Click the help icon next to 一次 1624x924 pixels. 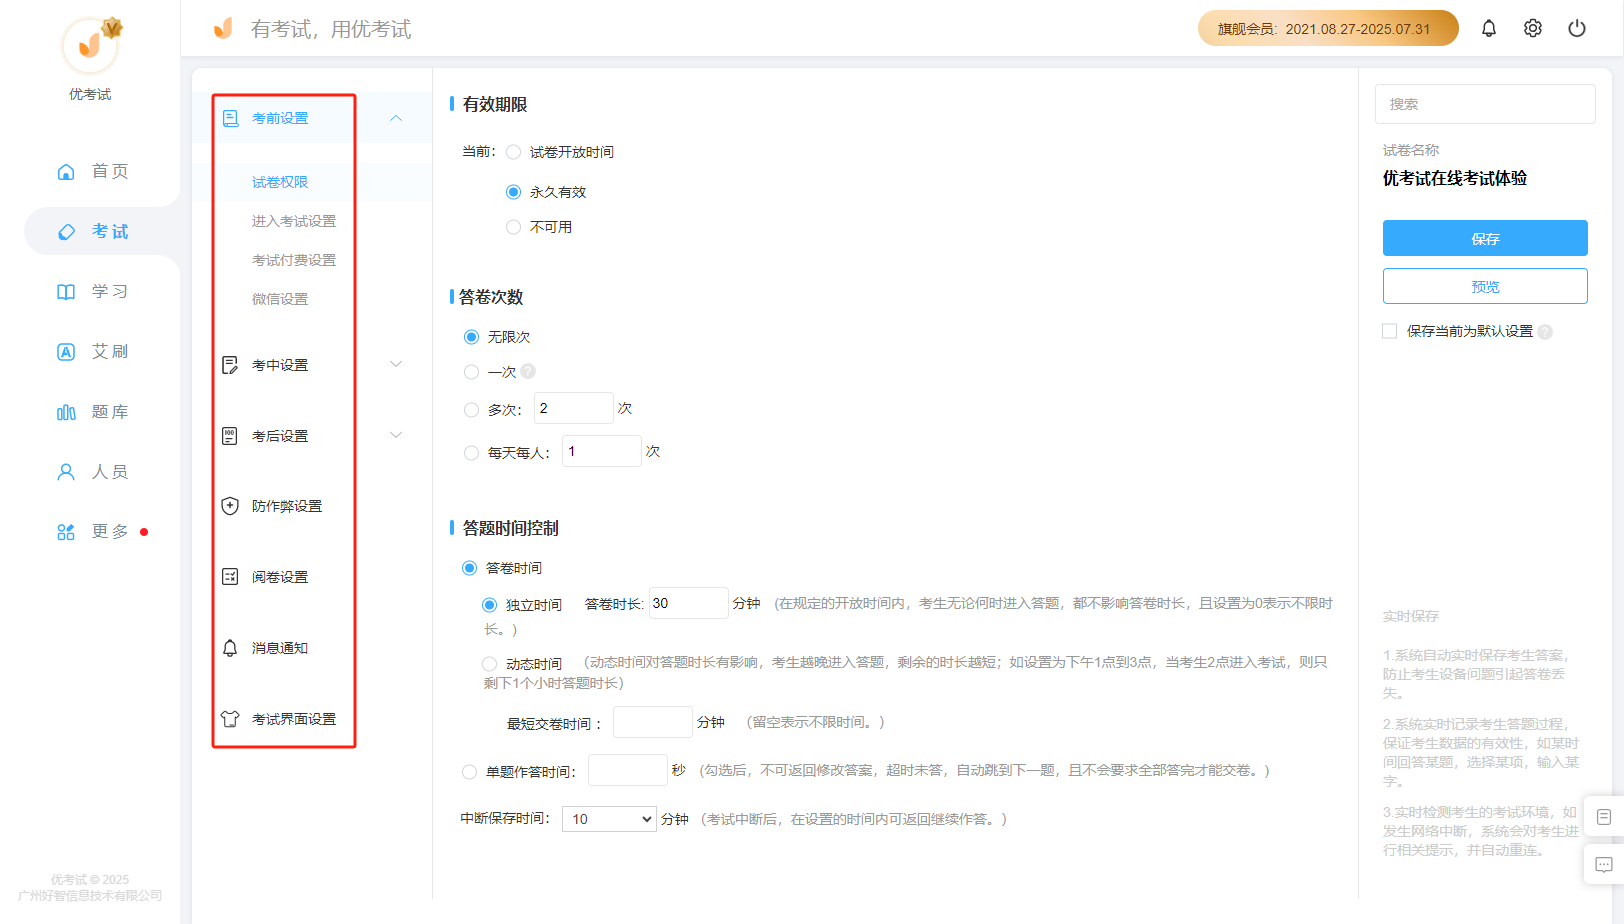click(528, 371)
